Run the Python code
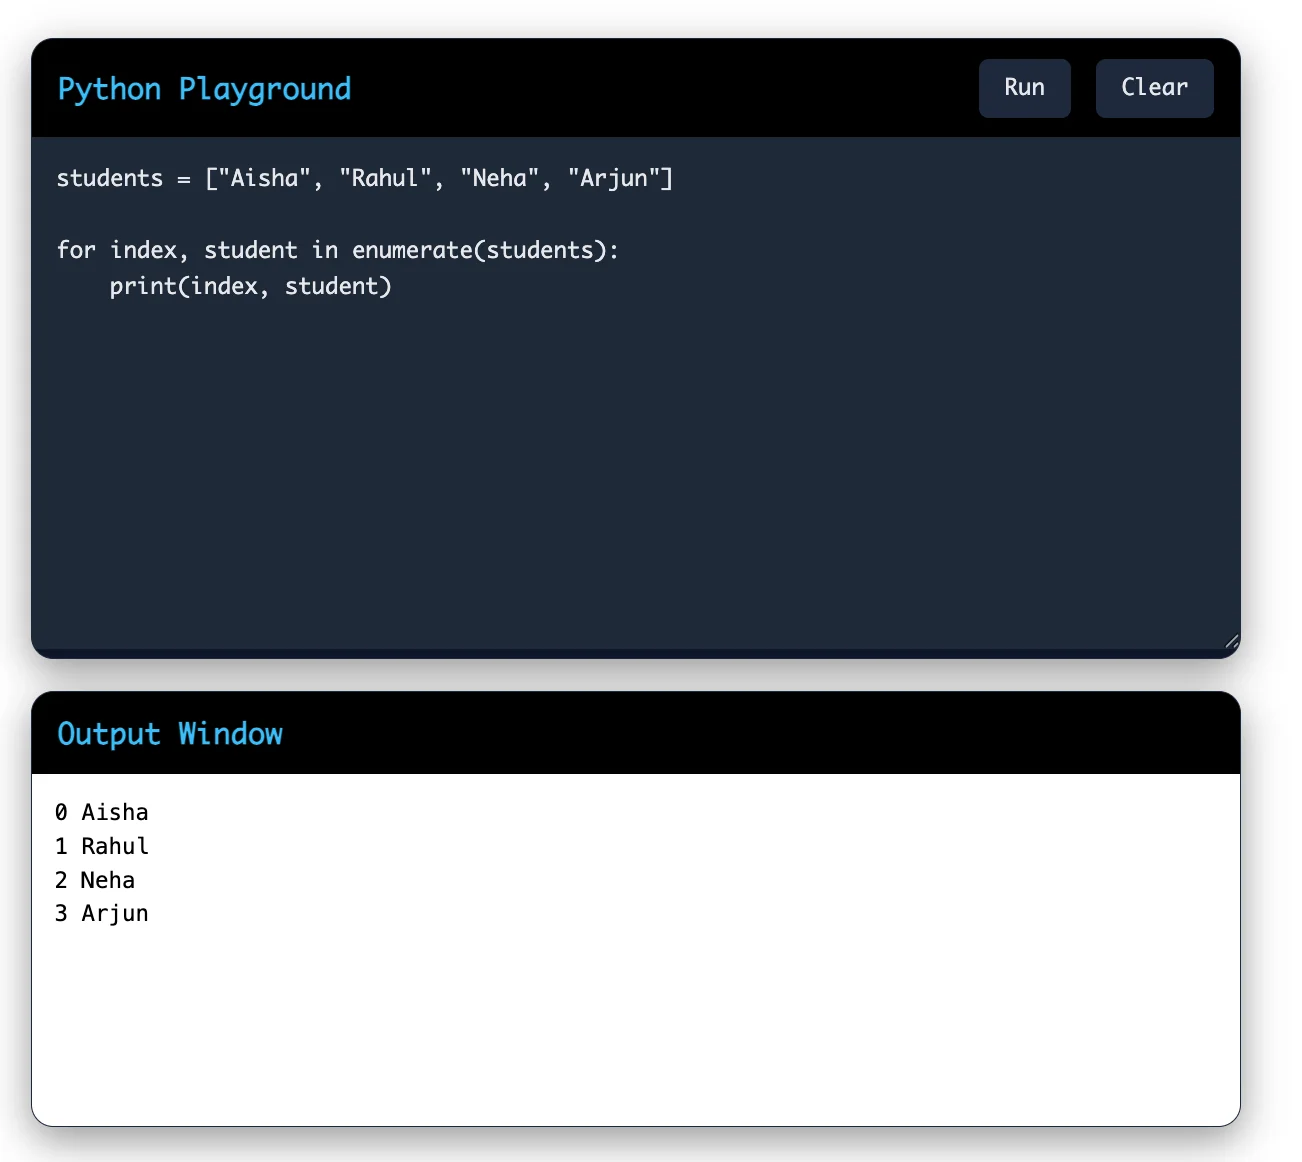 click(x=1024, y=88)
